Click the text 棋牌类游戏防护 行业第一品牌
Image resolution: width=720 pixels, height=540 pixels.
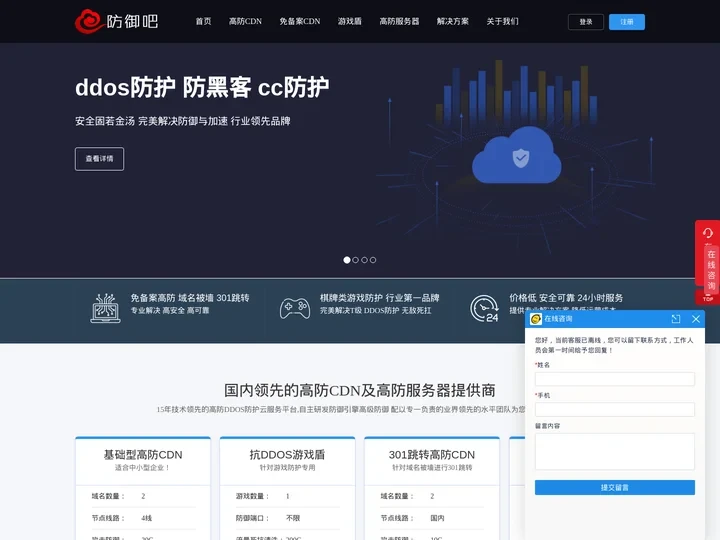(x=380, y=298)
